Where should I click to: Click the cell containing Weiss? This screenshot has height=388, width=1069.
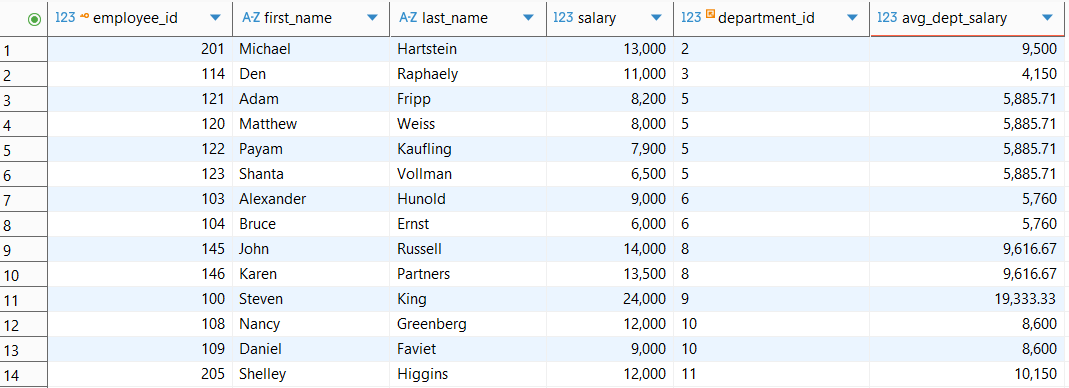pos(468,124)
